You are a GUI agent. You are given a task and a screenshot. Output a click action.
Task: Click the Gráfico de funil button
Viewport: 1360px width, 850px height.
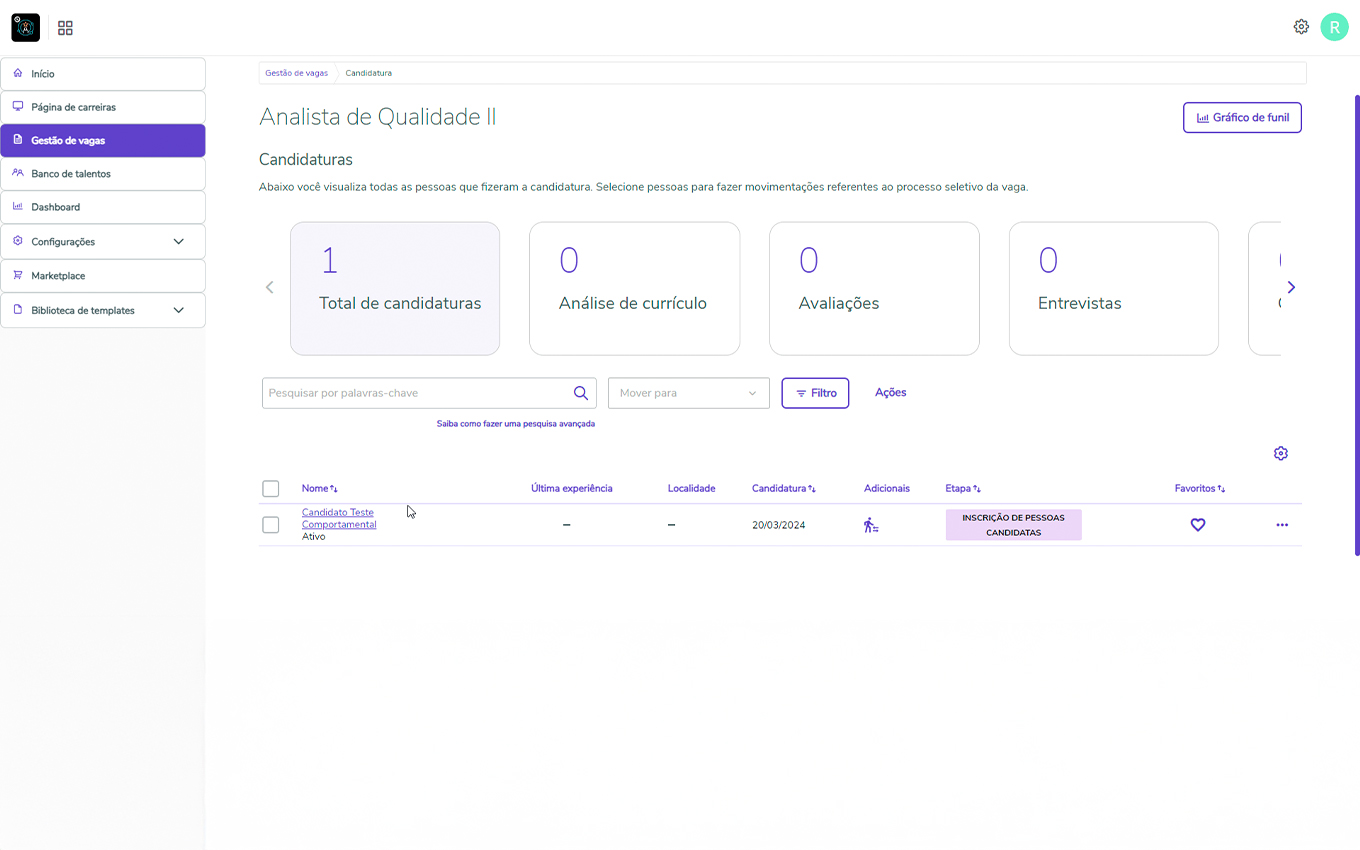pyautogui.click(x=1242, y=118)
